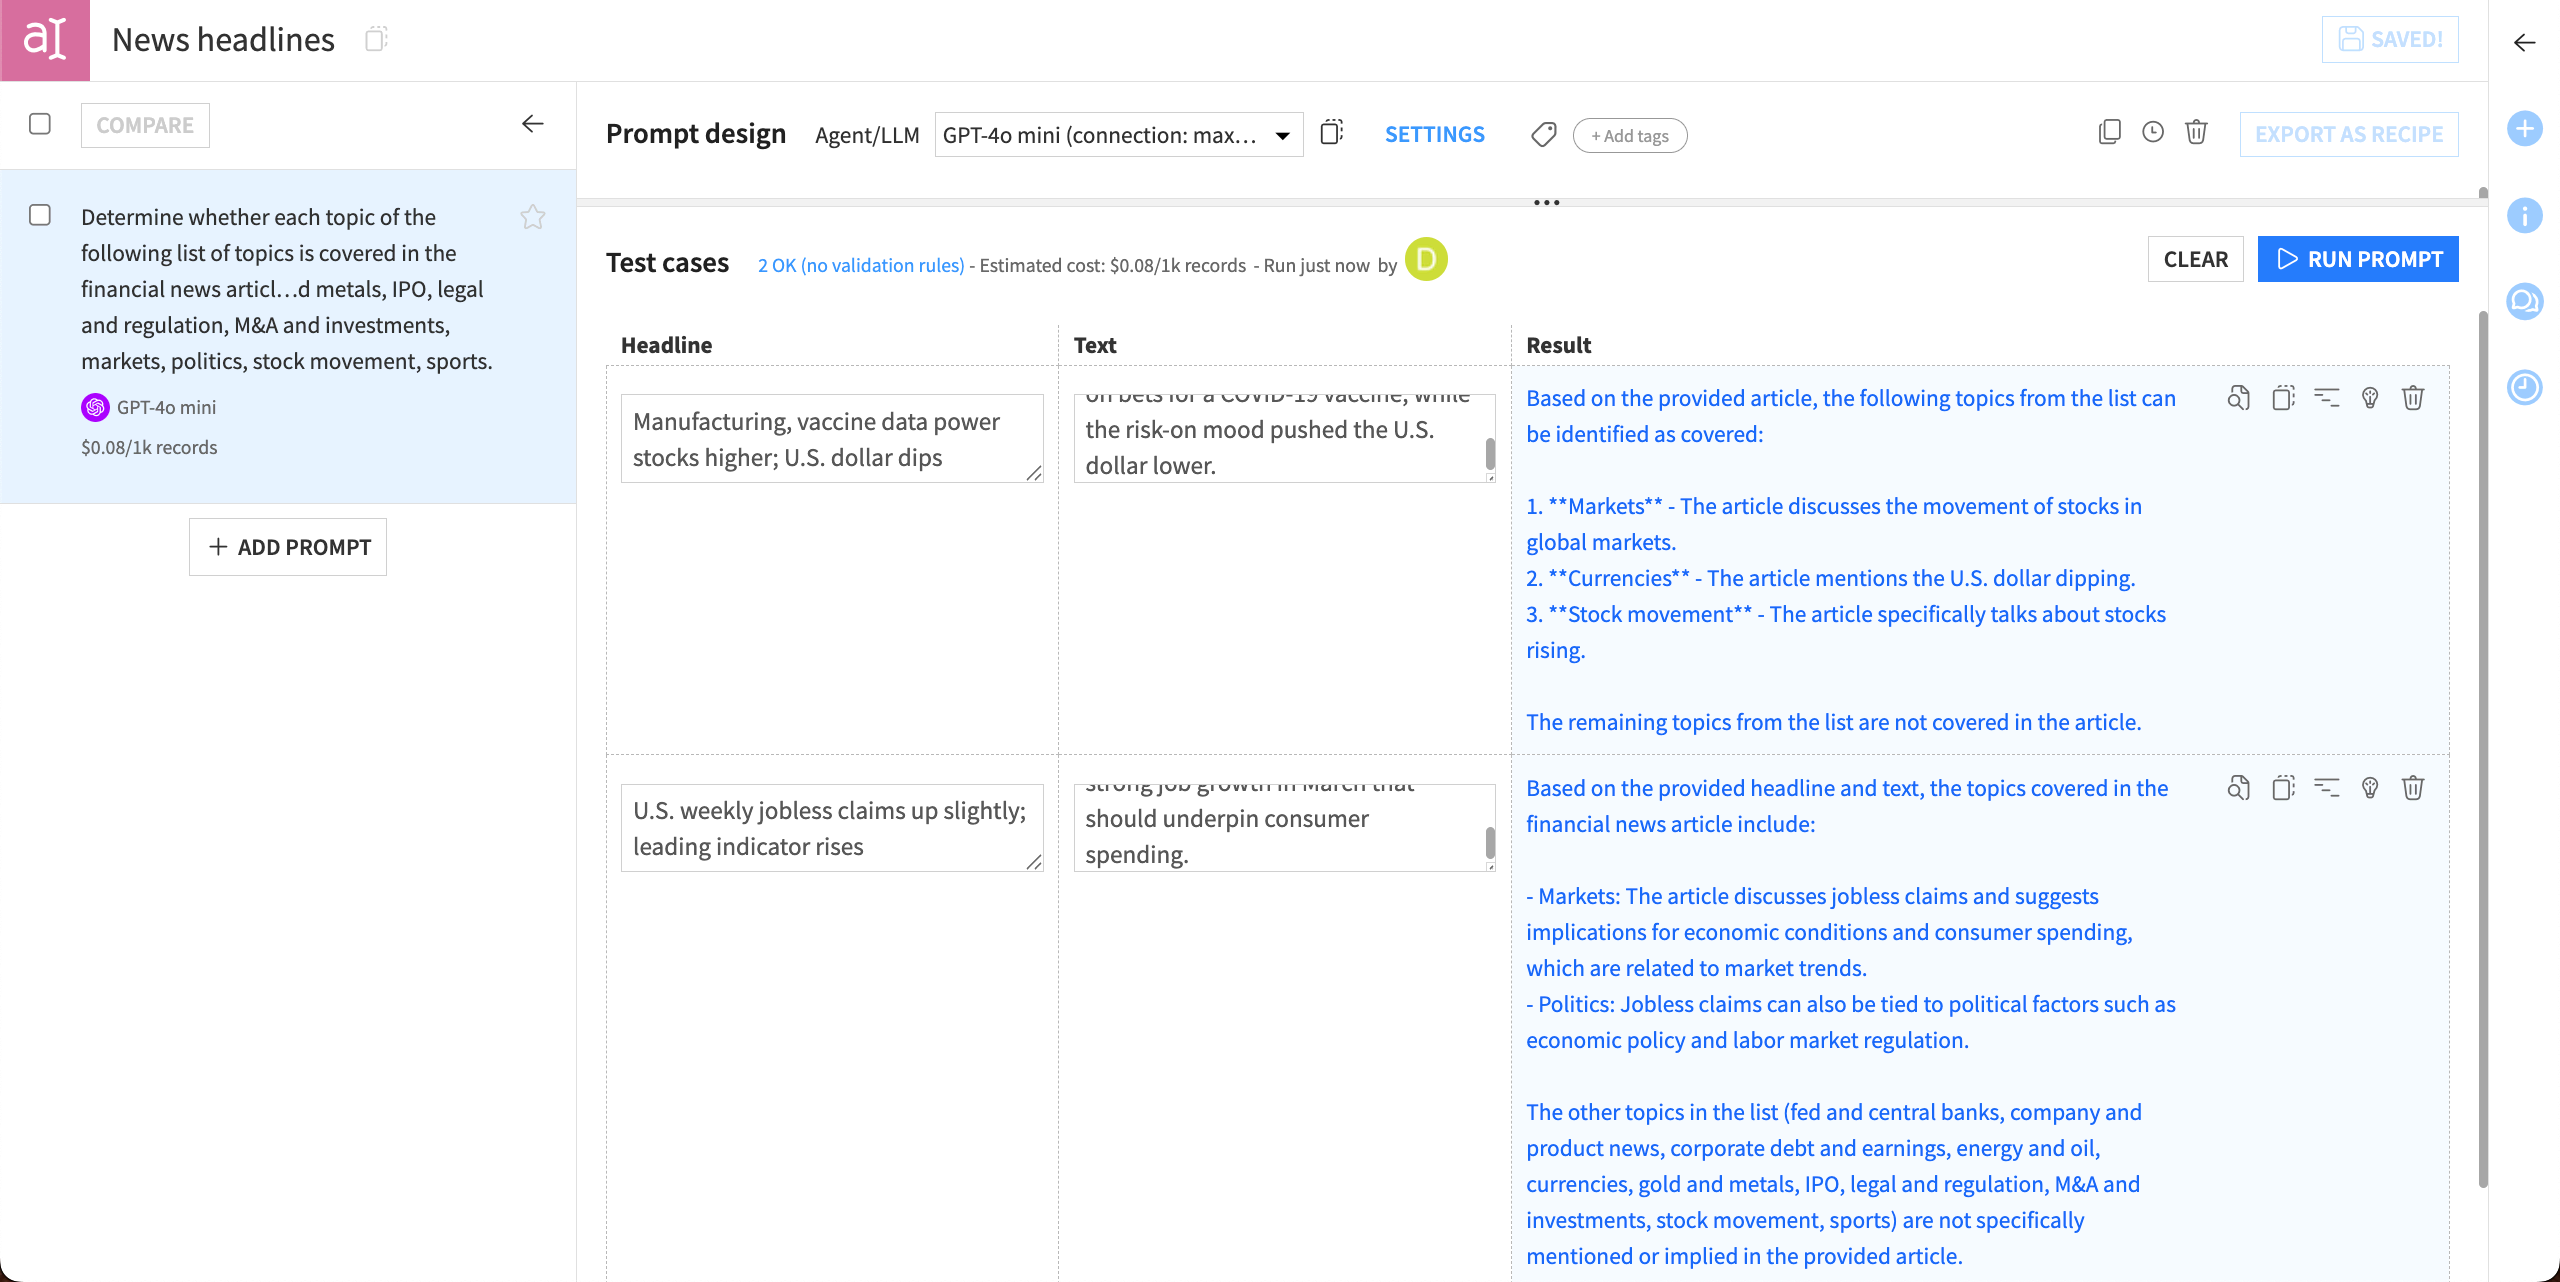Toggle the checkbox on the Determine topics prompt
The width and height of the screenshot is (2560, 1282).
(x=40, y=216)
